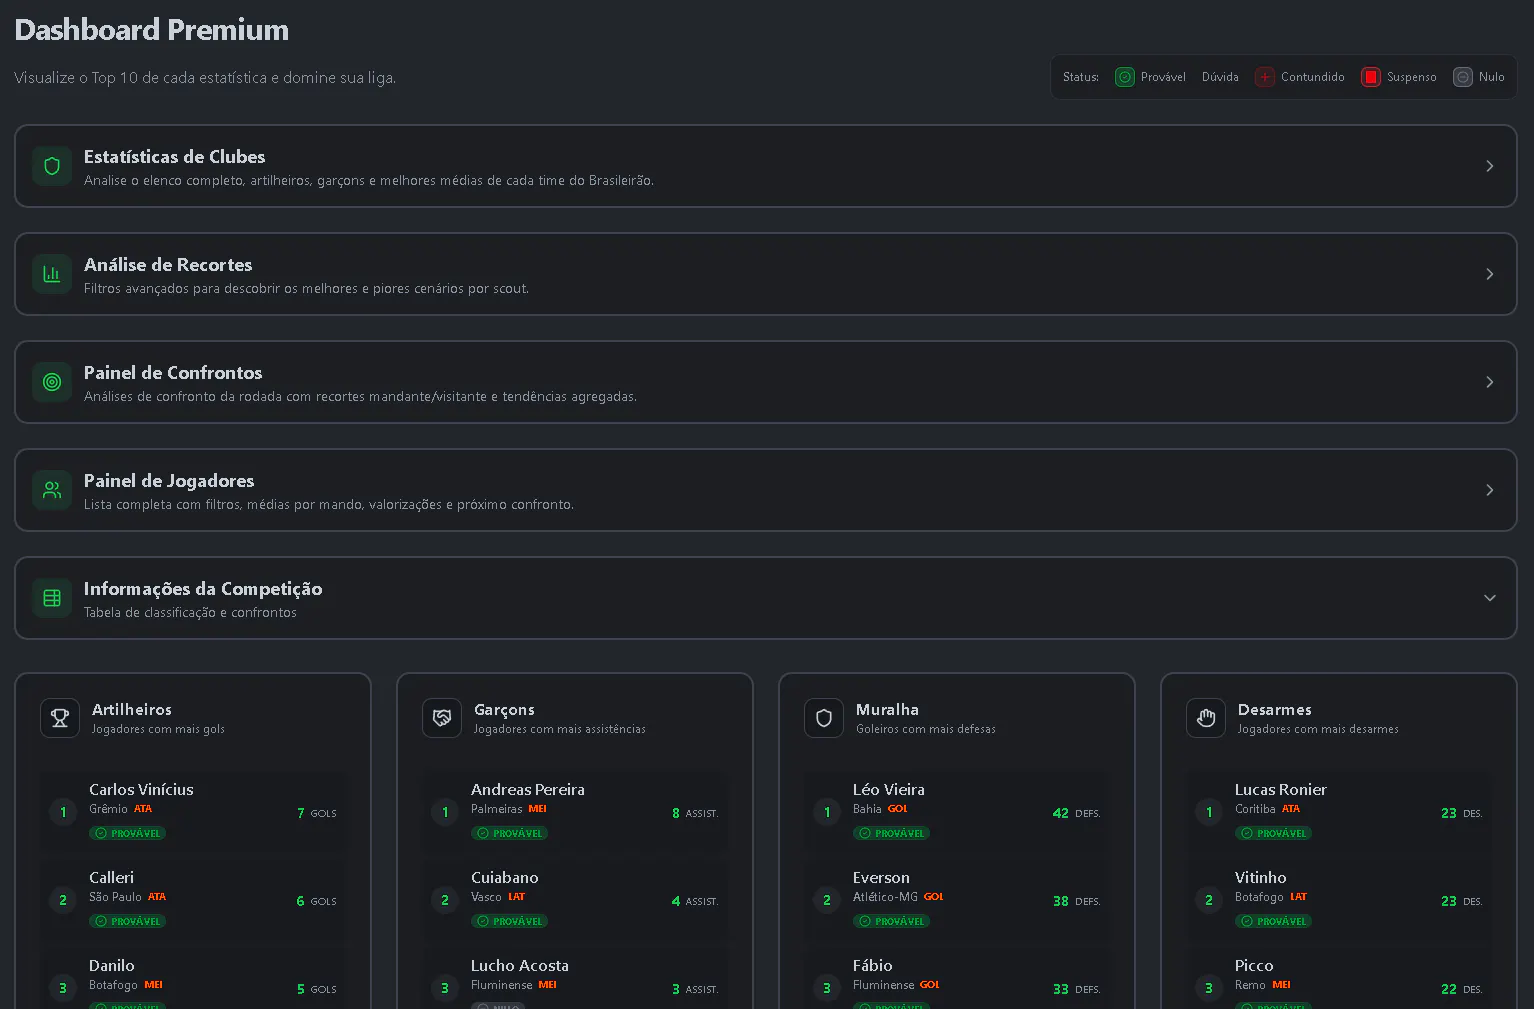The width and height of the screenshot is (1534, 1009).
Task: Click the Muralha shield icon
Action: pos(824,718)
